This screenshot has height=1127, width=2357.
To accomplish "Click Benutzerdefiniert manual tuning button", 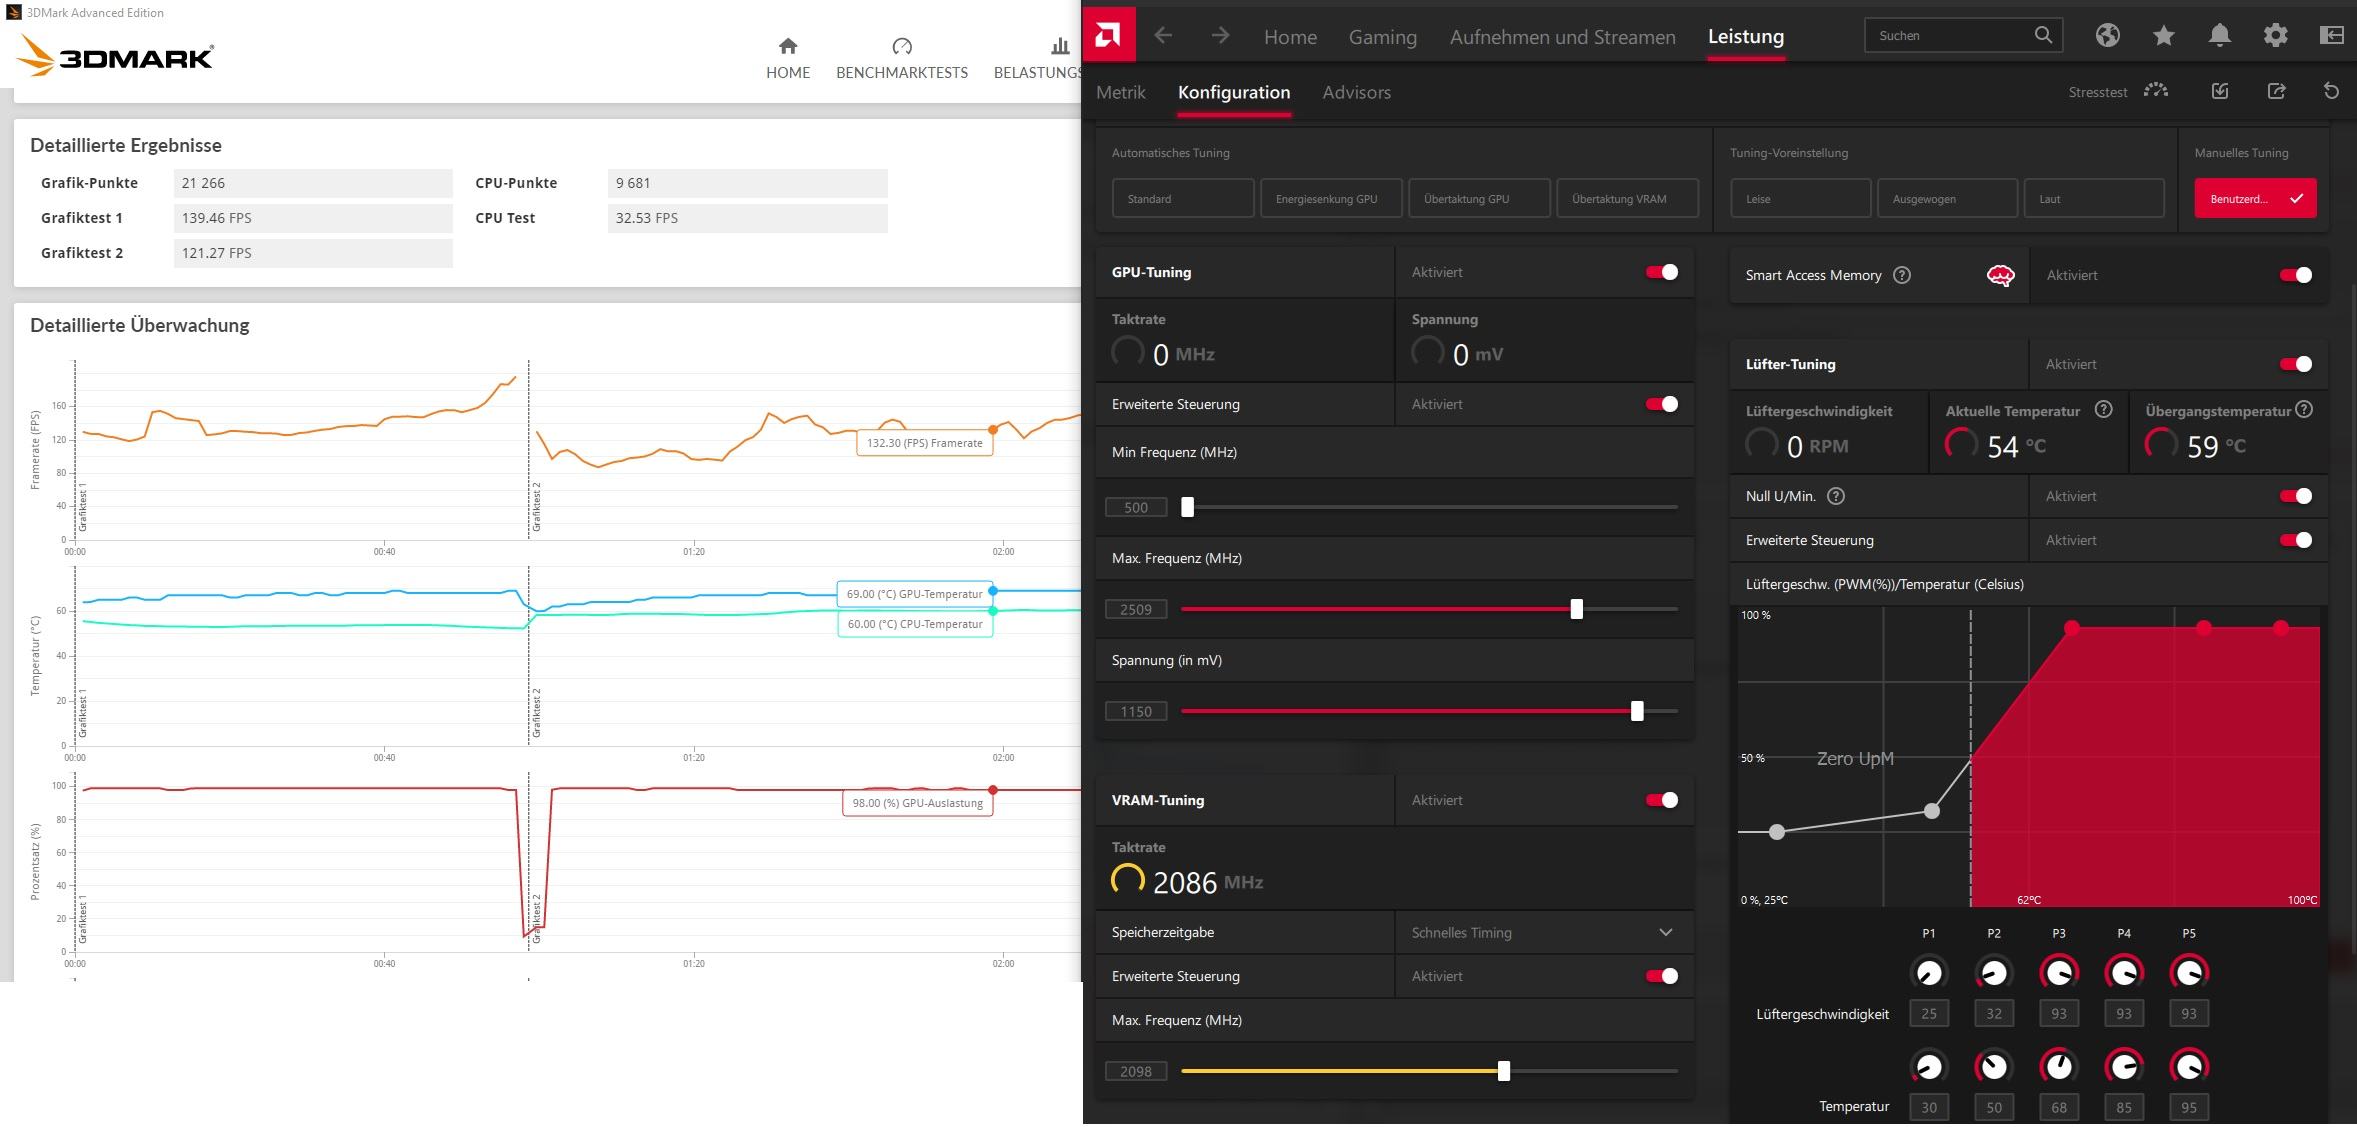I will pos(2255,198).
